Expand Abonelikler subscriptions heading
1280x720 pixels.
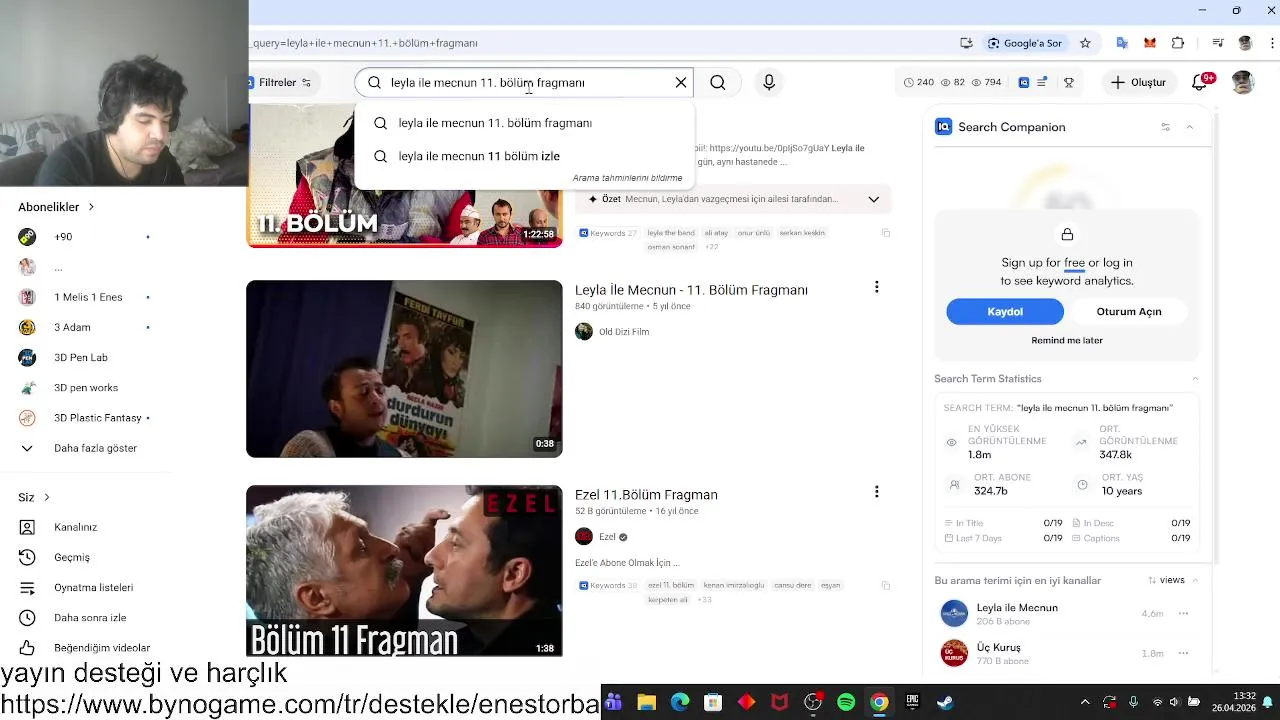click(56, 207)
